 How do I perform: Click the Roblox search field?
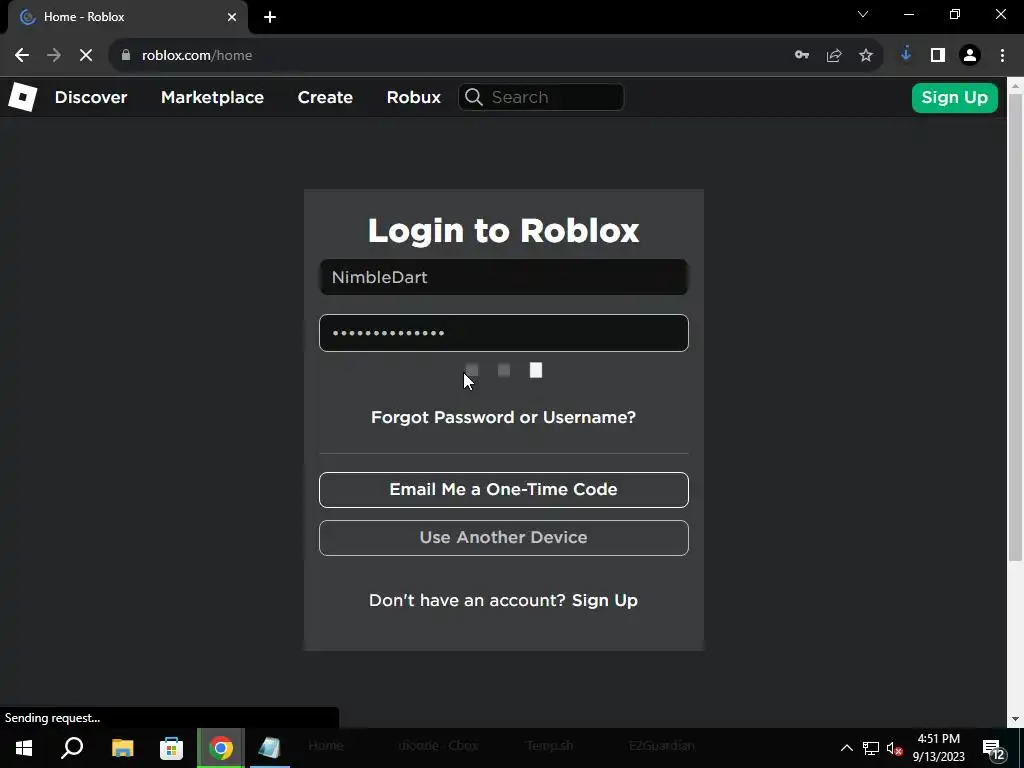click(x=541, y=97)
